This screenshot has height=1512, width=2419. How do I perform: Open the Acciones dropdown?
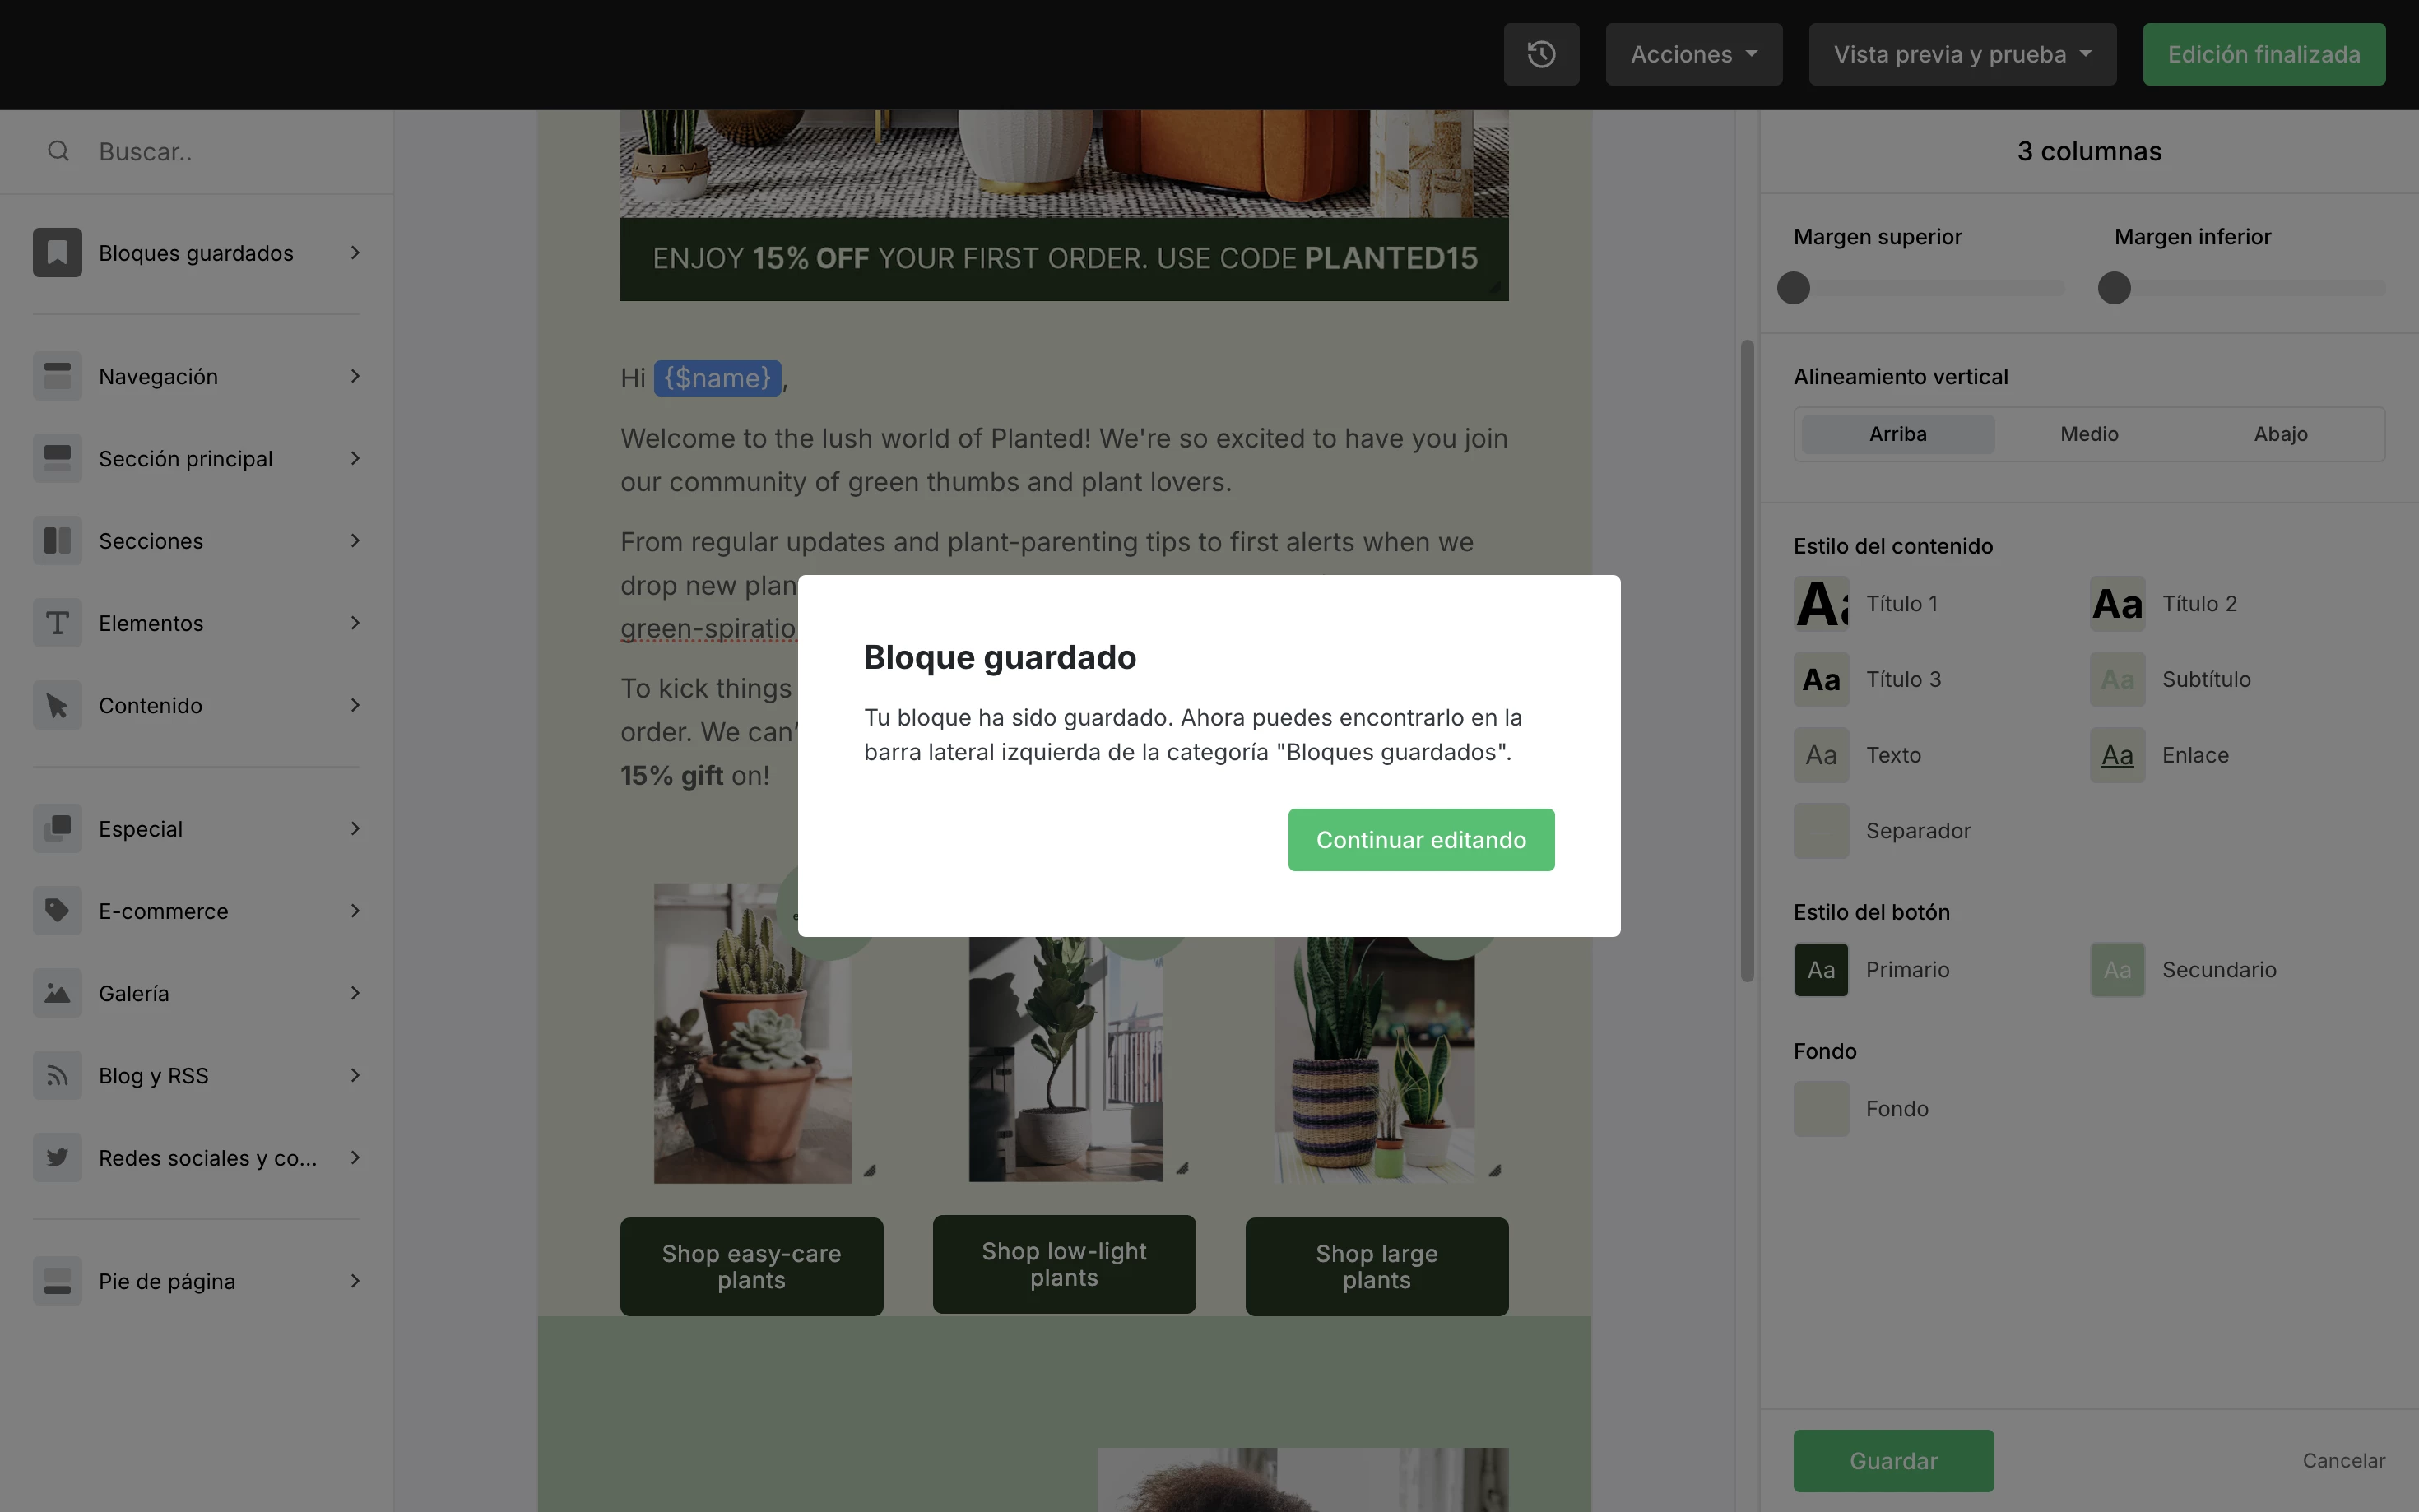pyautogui.click(x=1693, y=54)
